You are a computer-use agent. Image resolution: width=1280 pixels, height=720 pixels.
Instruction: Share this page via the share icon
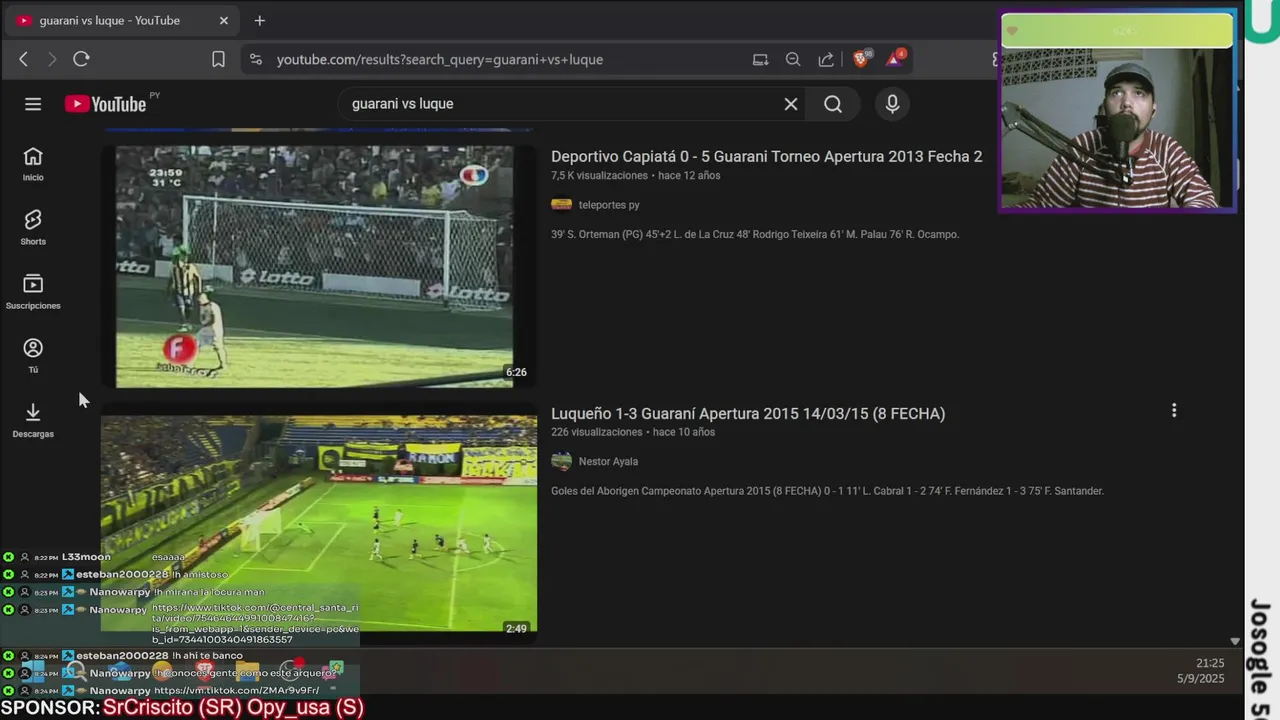826,59
